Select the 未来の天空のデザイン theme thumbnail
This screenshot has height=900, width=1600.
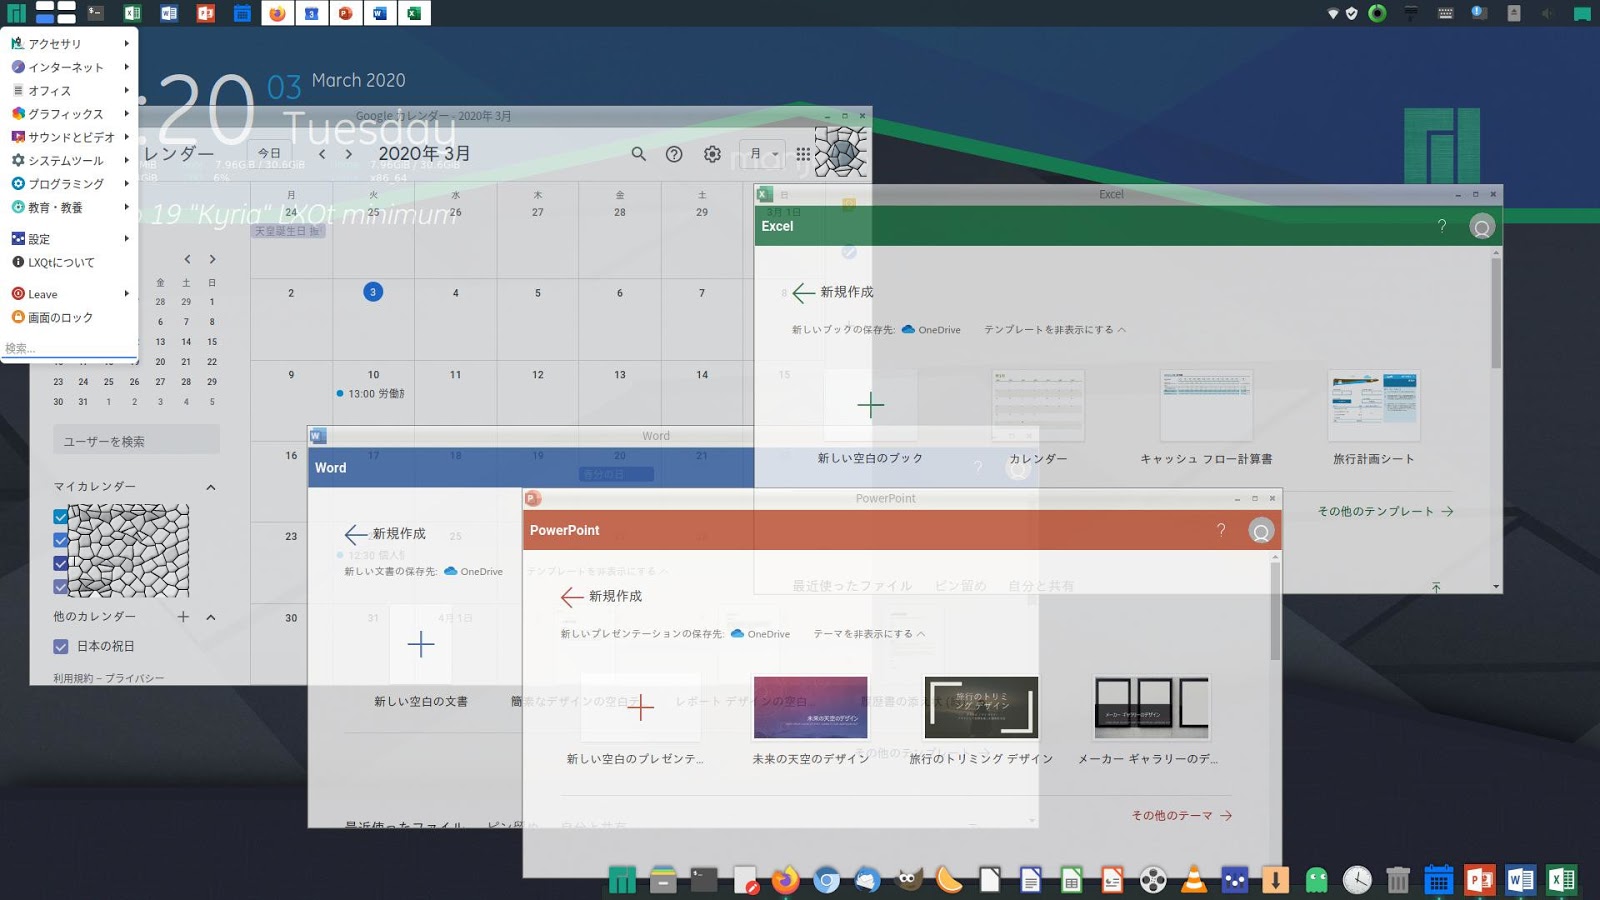click(x=810, y=708)
